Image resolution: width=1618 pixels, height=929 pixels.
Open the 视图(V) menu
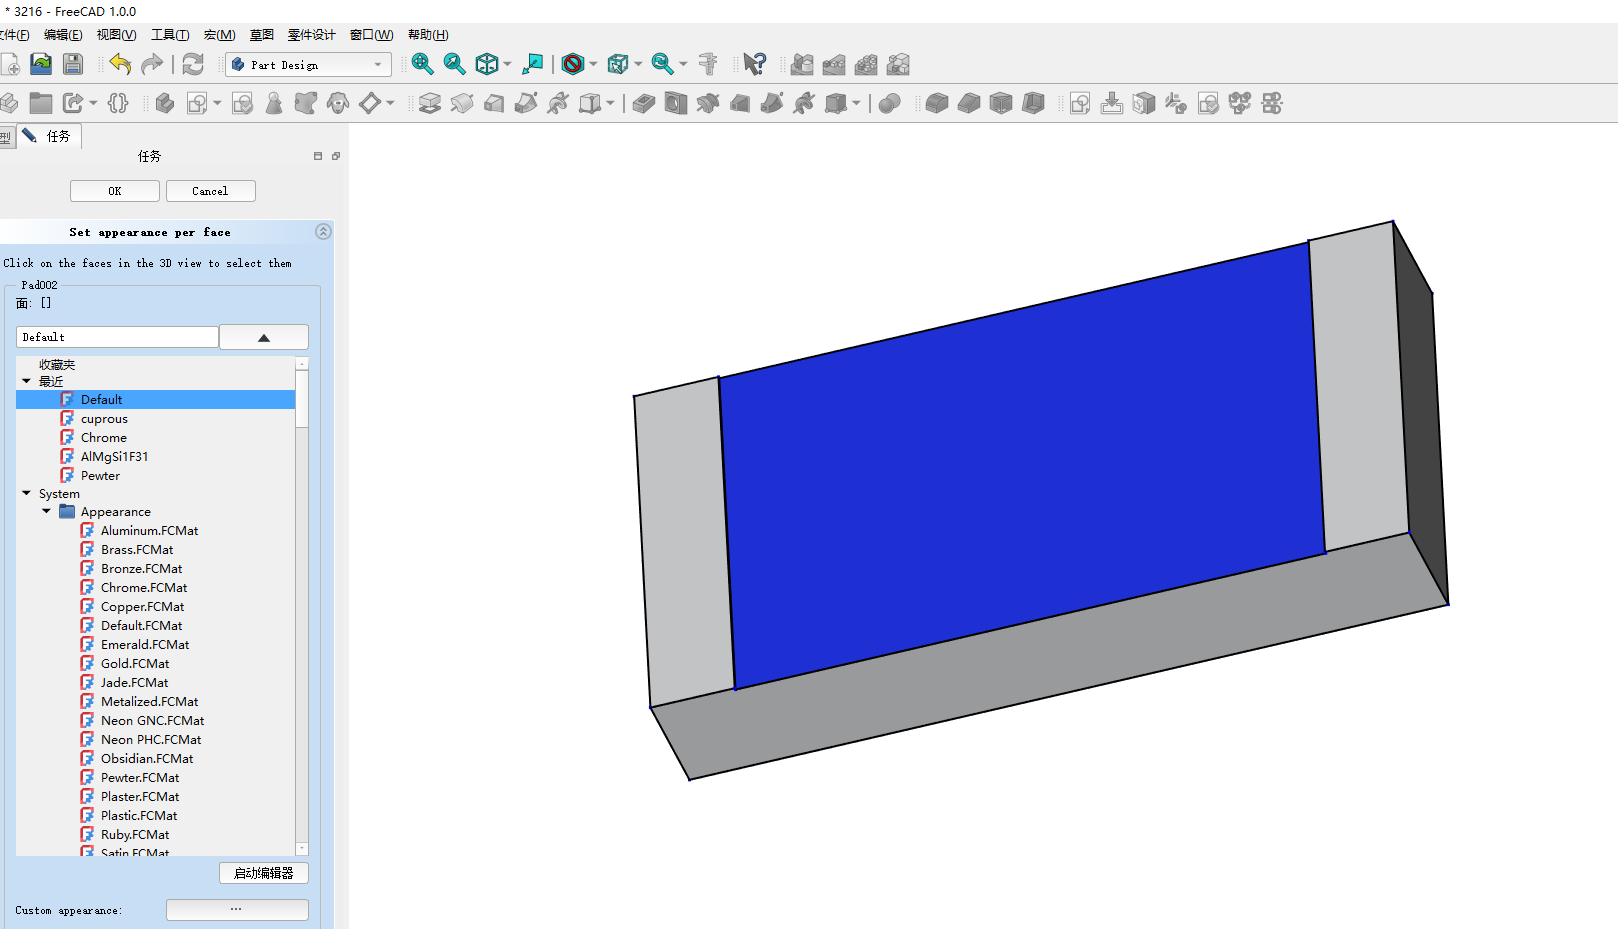[x=116, y=35]
